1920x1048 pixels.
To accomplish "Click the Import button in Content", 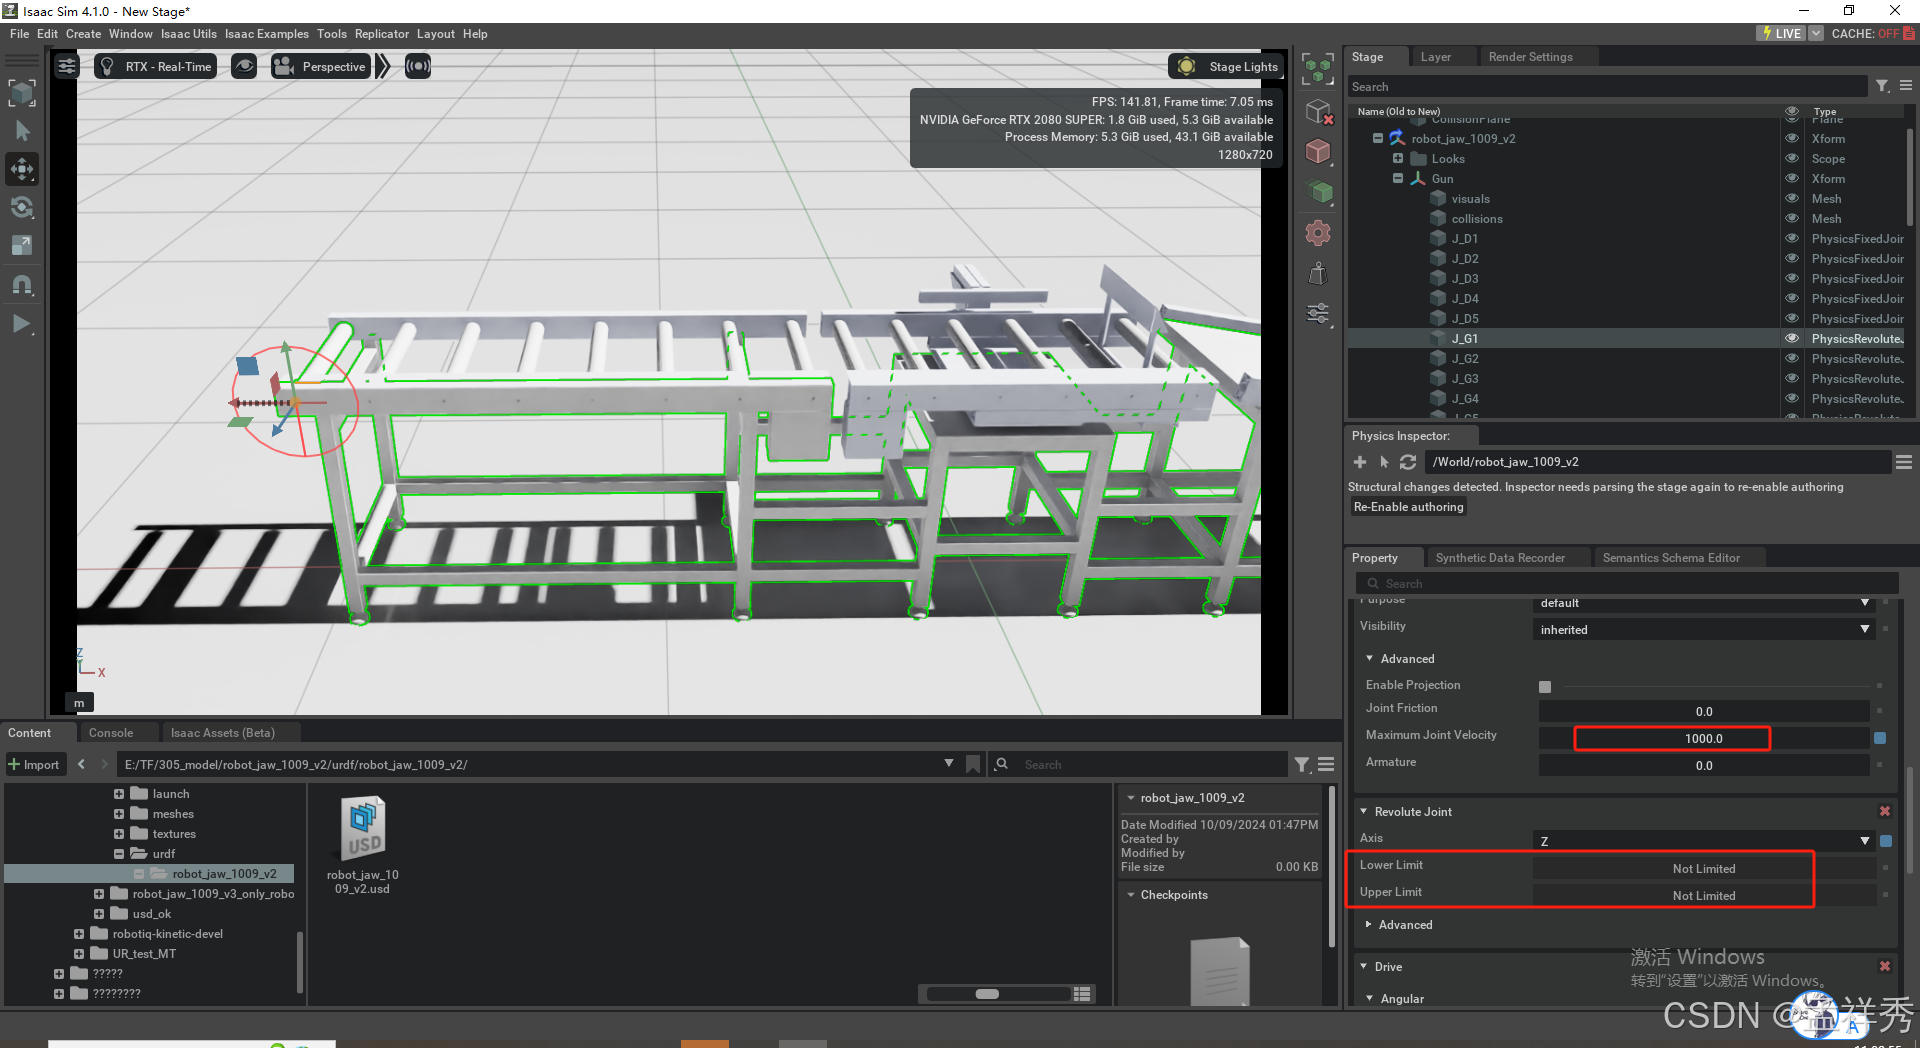I will click(x=35, y=765).
